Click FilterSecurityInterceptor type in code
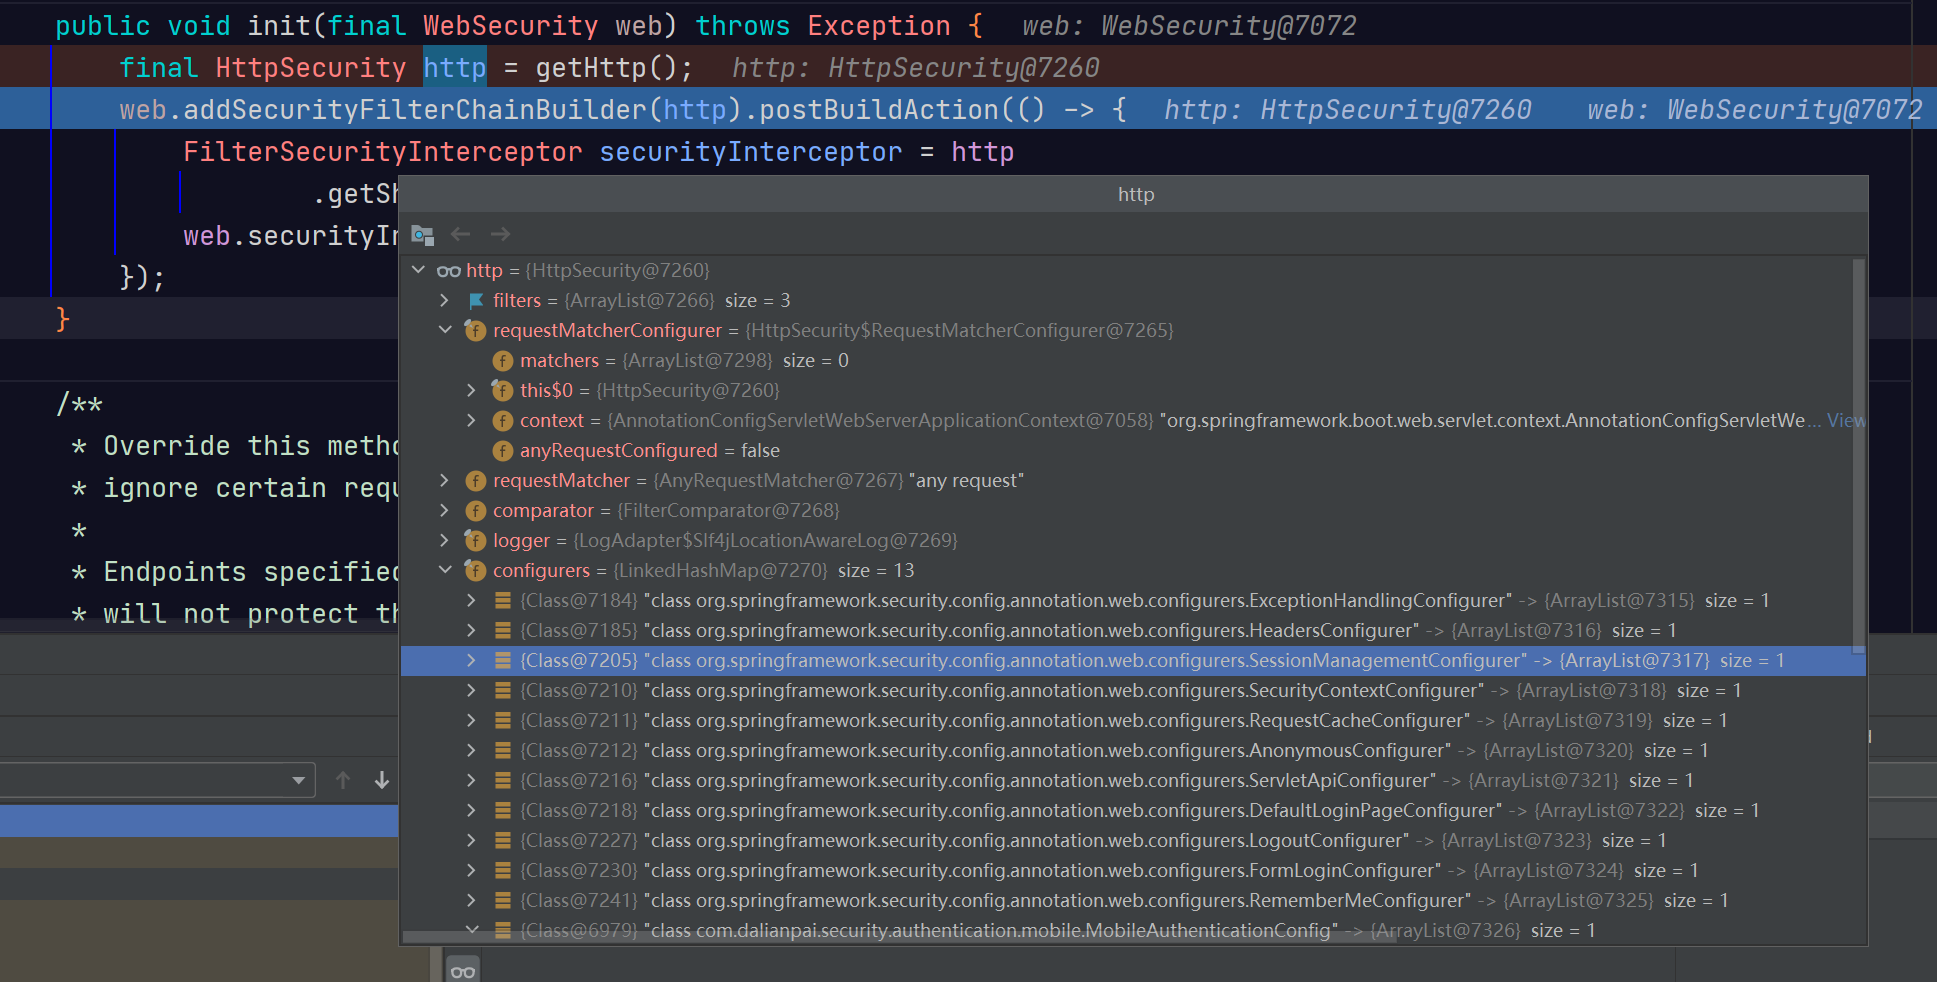 382,151
